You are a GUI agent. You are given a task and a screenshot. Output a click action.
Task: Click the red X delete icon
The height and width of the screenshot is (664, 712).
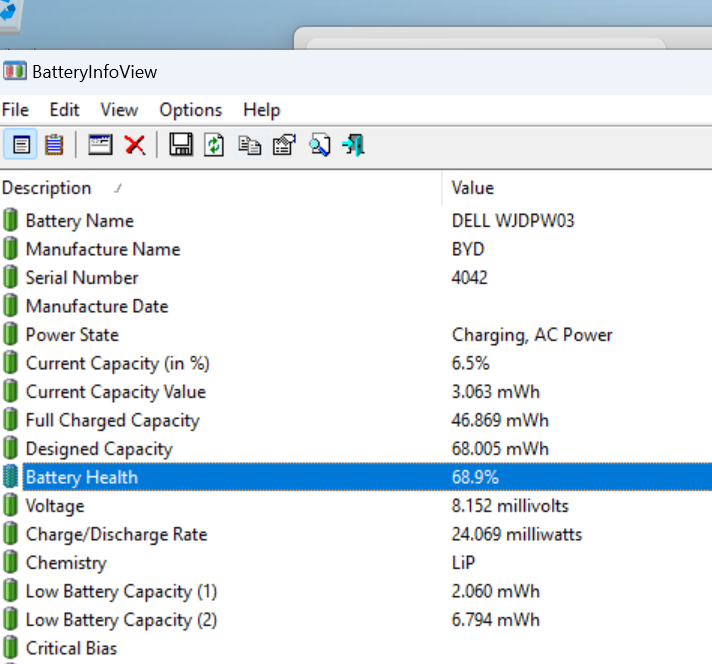[135, 145]
